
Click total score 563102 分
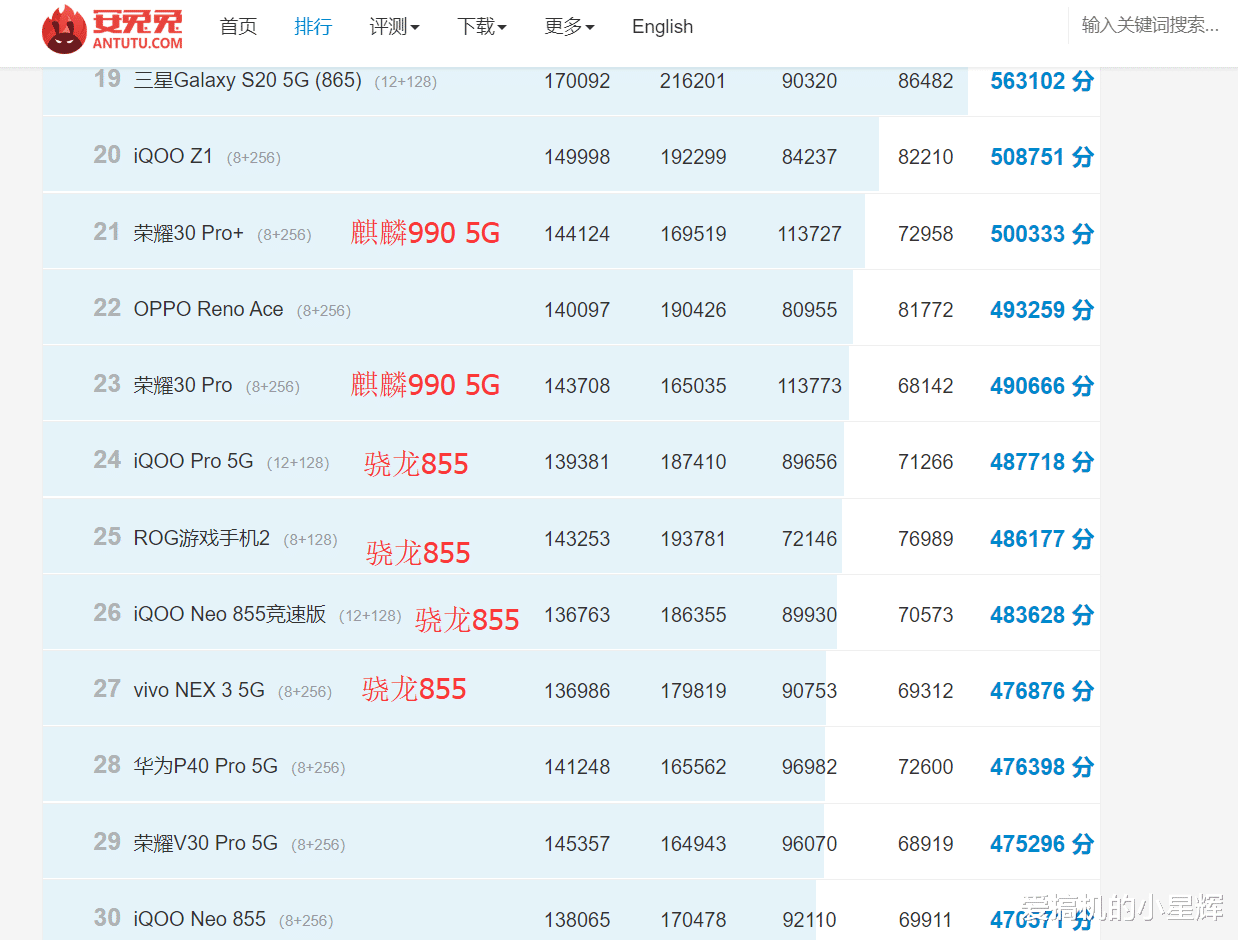pos(1042,81)
